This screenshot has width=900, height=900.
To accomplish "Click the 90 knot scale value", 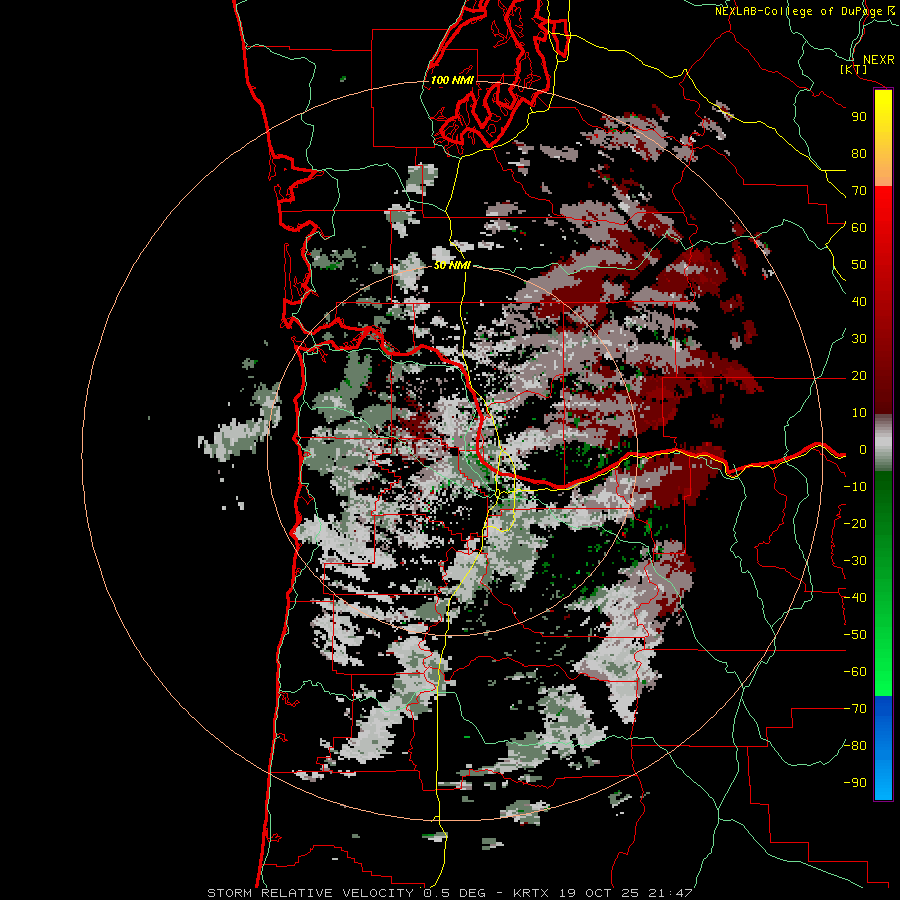I will 859,117.
